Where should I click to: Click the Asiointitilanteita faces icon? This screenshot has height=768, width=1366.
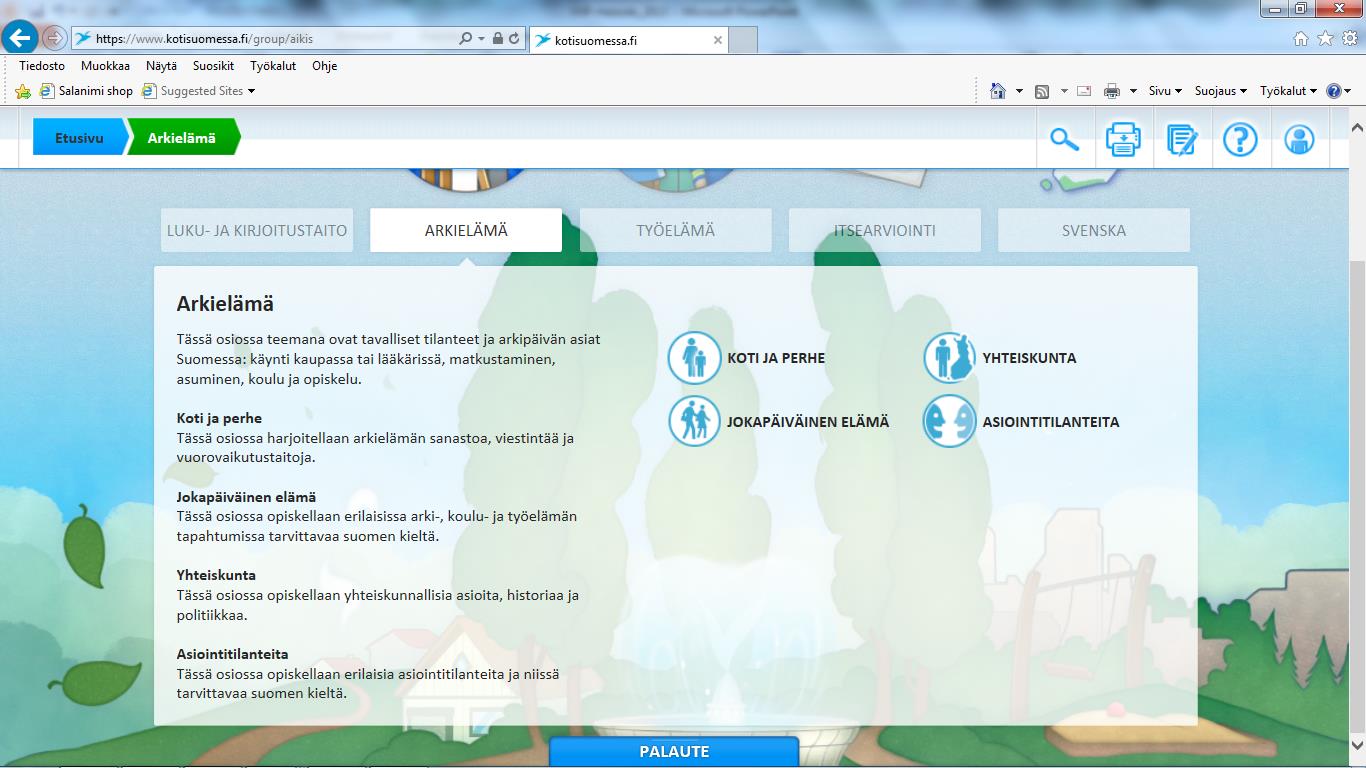coord(949,421)
